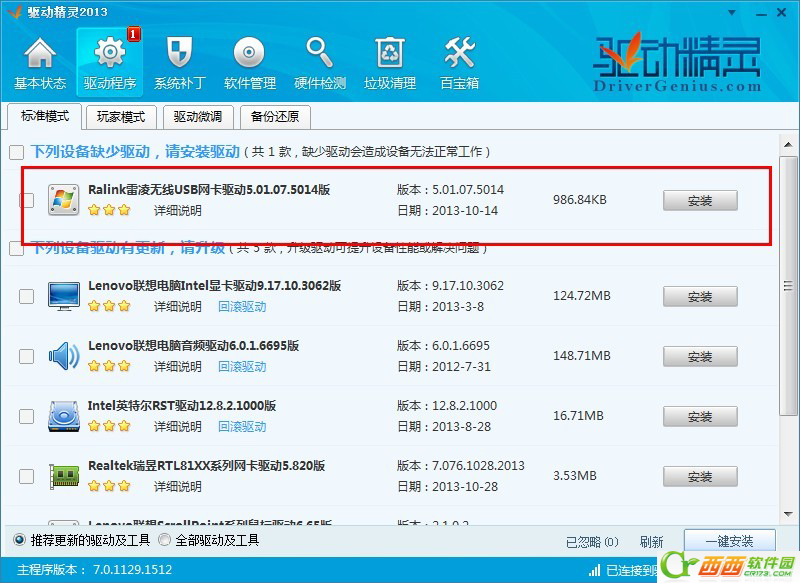Check the 下列设备缺少驱动 section checkbox

pyautogui.click(x=16, y=152)
